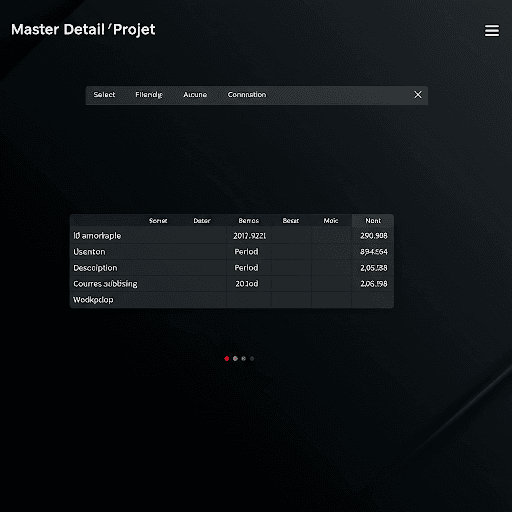This screenshot has height=512, width=512.
Task: Open the 'Desoziption' row
Action: (x=232, y=268)
